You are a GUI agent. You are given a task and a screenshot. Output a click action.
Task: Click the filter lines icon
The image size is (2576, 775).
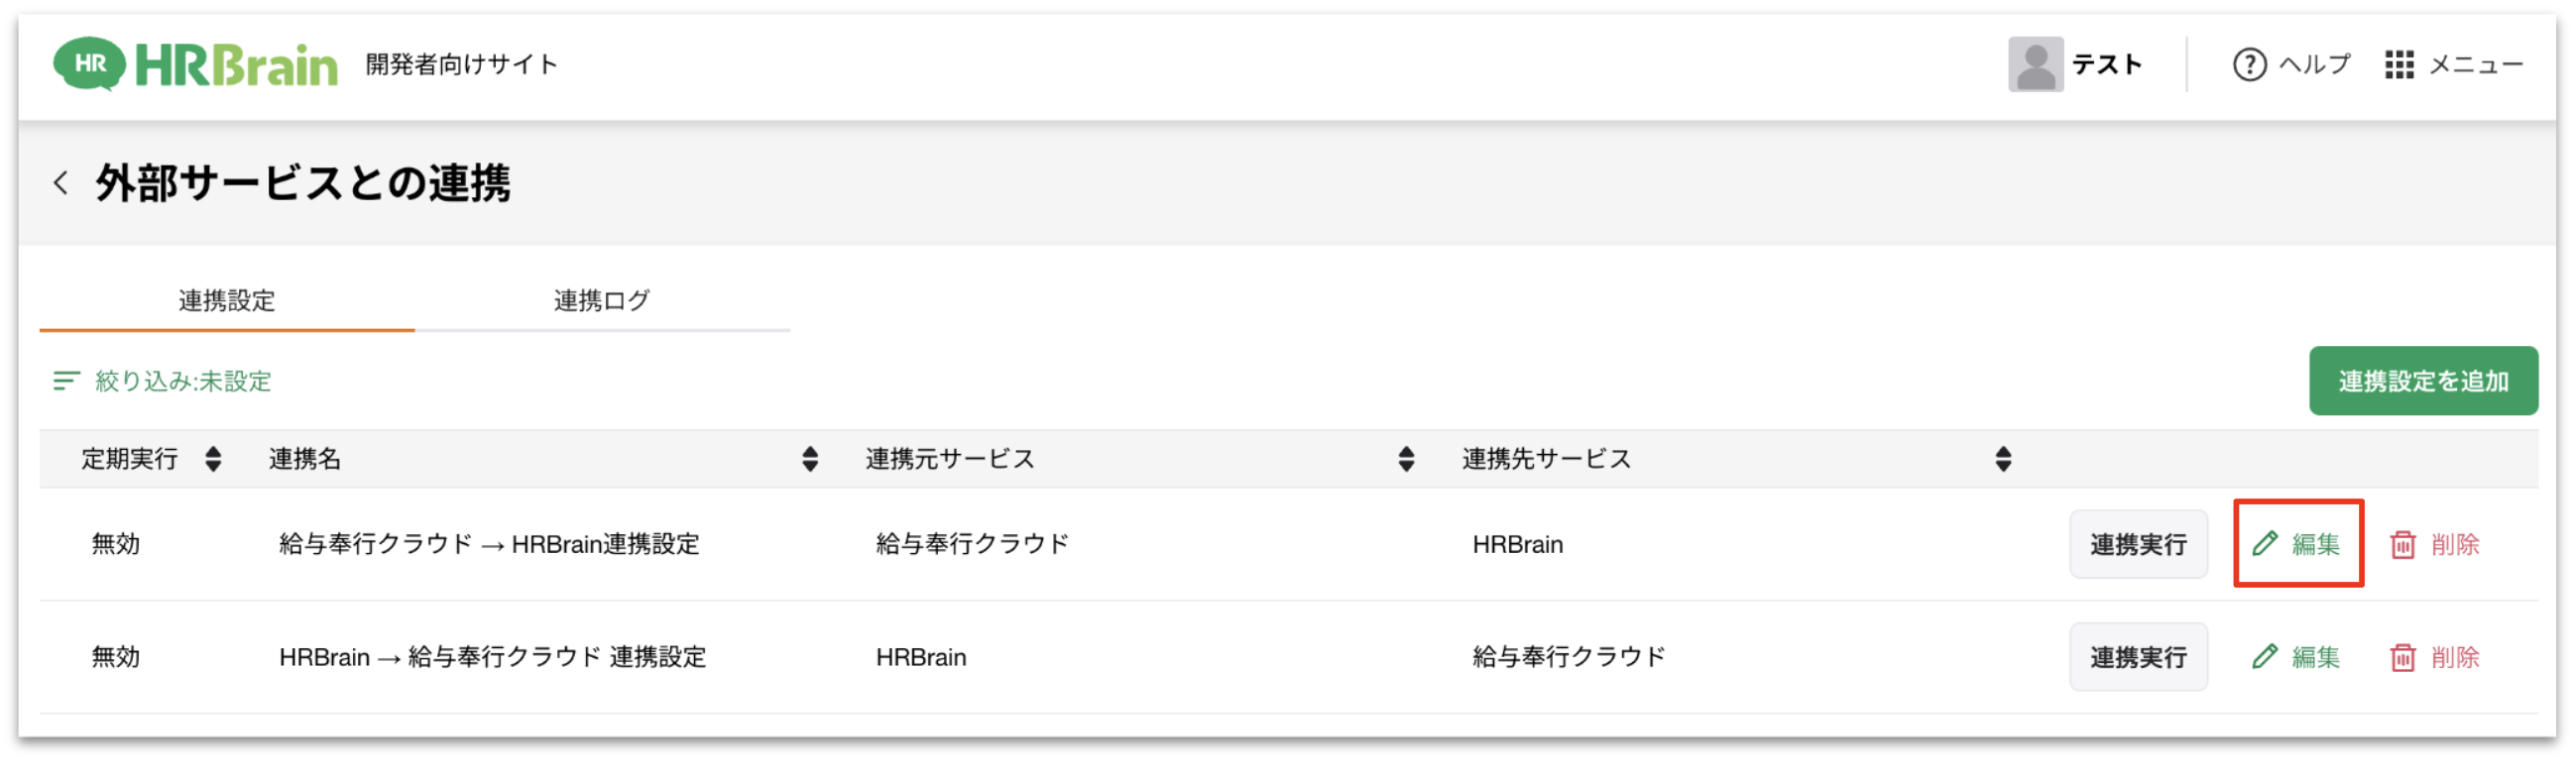click(66, 381)
